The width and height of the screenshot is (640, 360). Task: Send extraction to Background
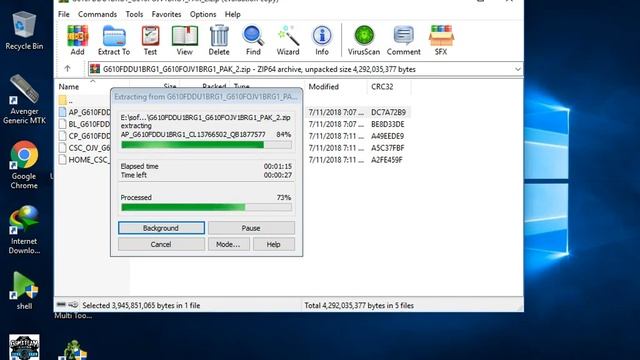[x=161, y=228]
